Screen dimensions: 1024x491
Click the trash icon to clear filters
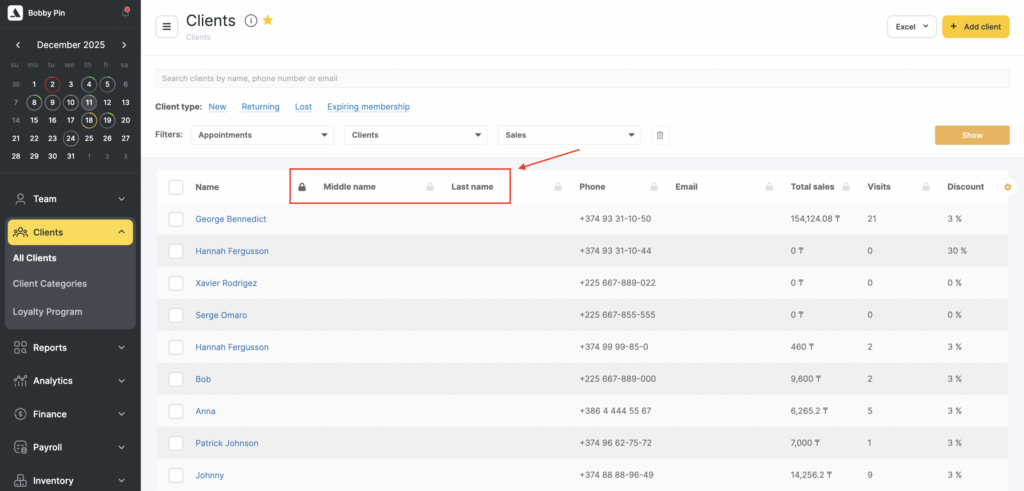pyautogui.click(x=660, y=135)
